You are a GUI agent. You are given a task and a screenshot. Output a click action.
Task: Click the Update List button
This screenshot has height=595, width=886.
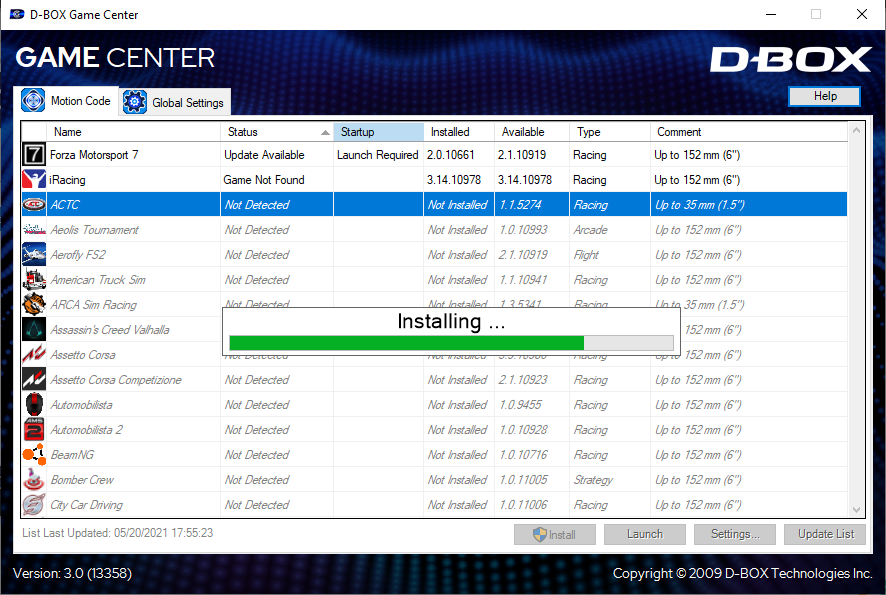825,534
